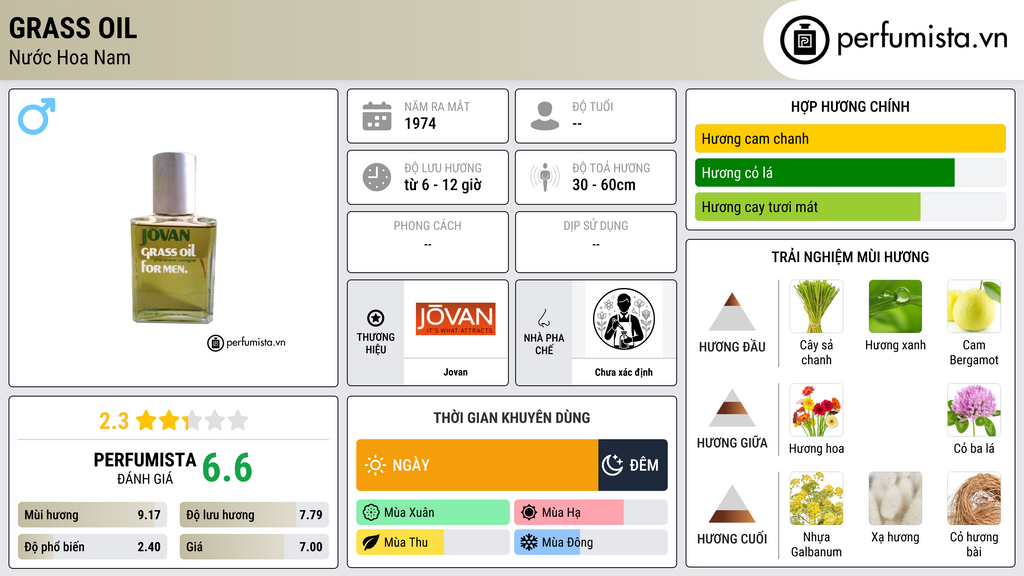Click the perfumer illustration labeled Chưa xác định

[624, 319]
